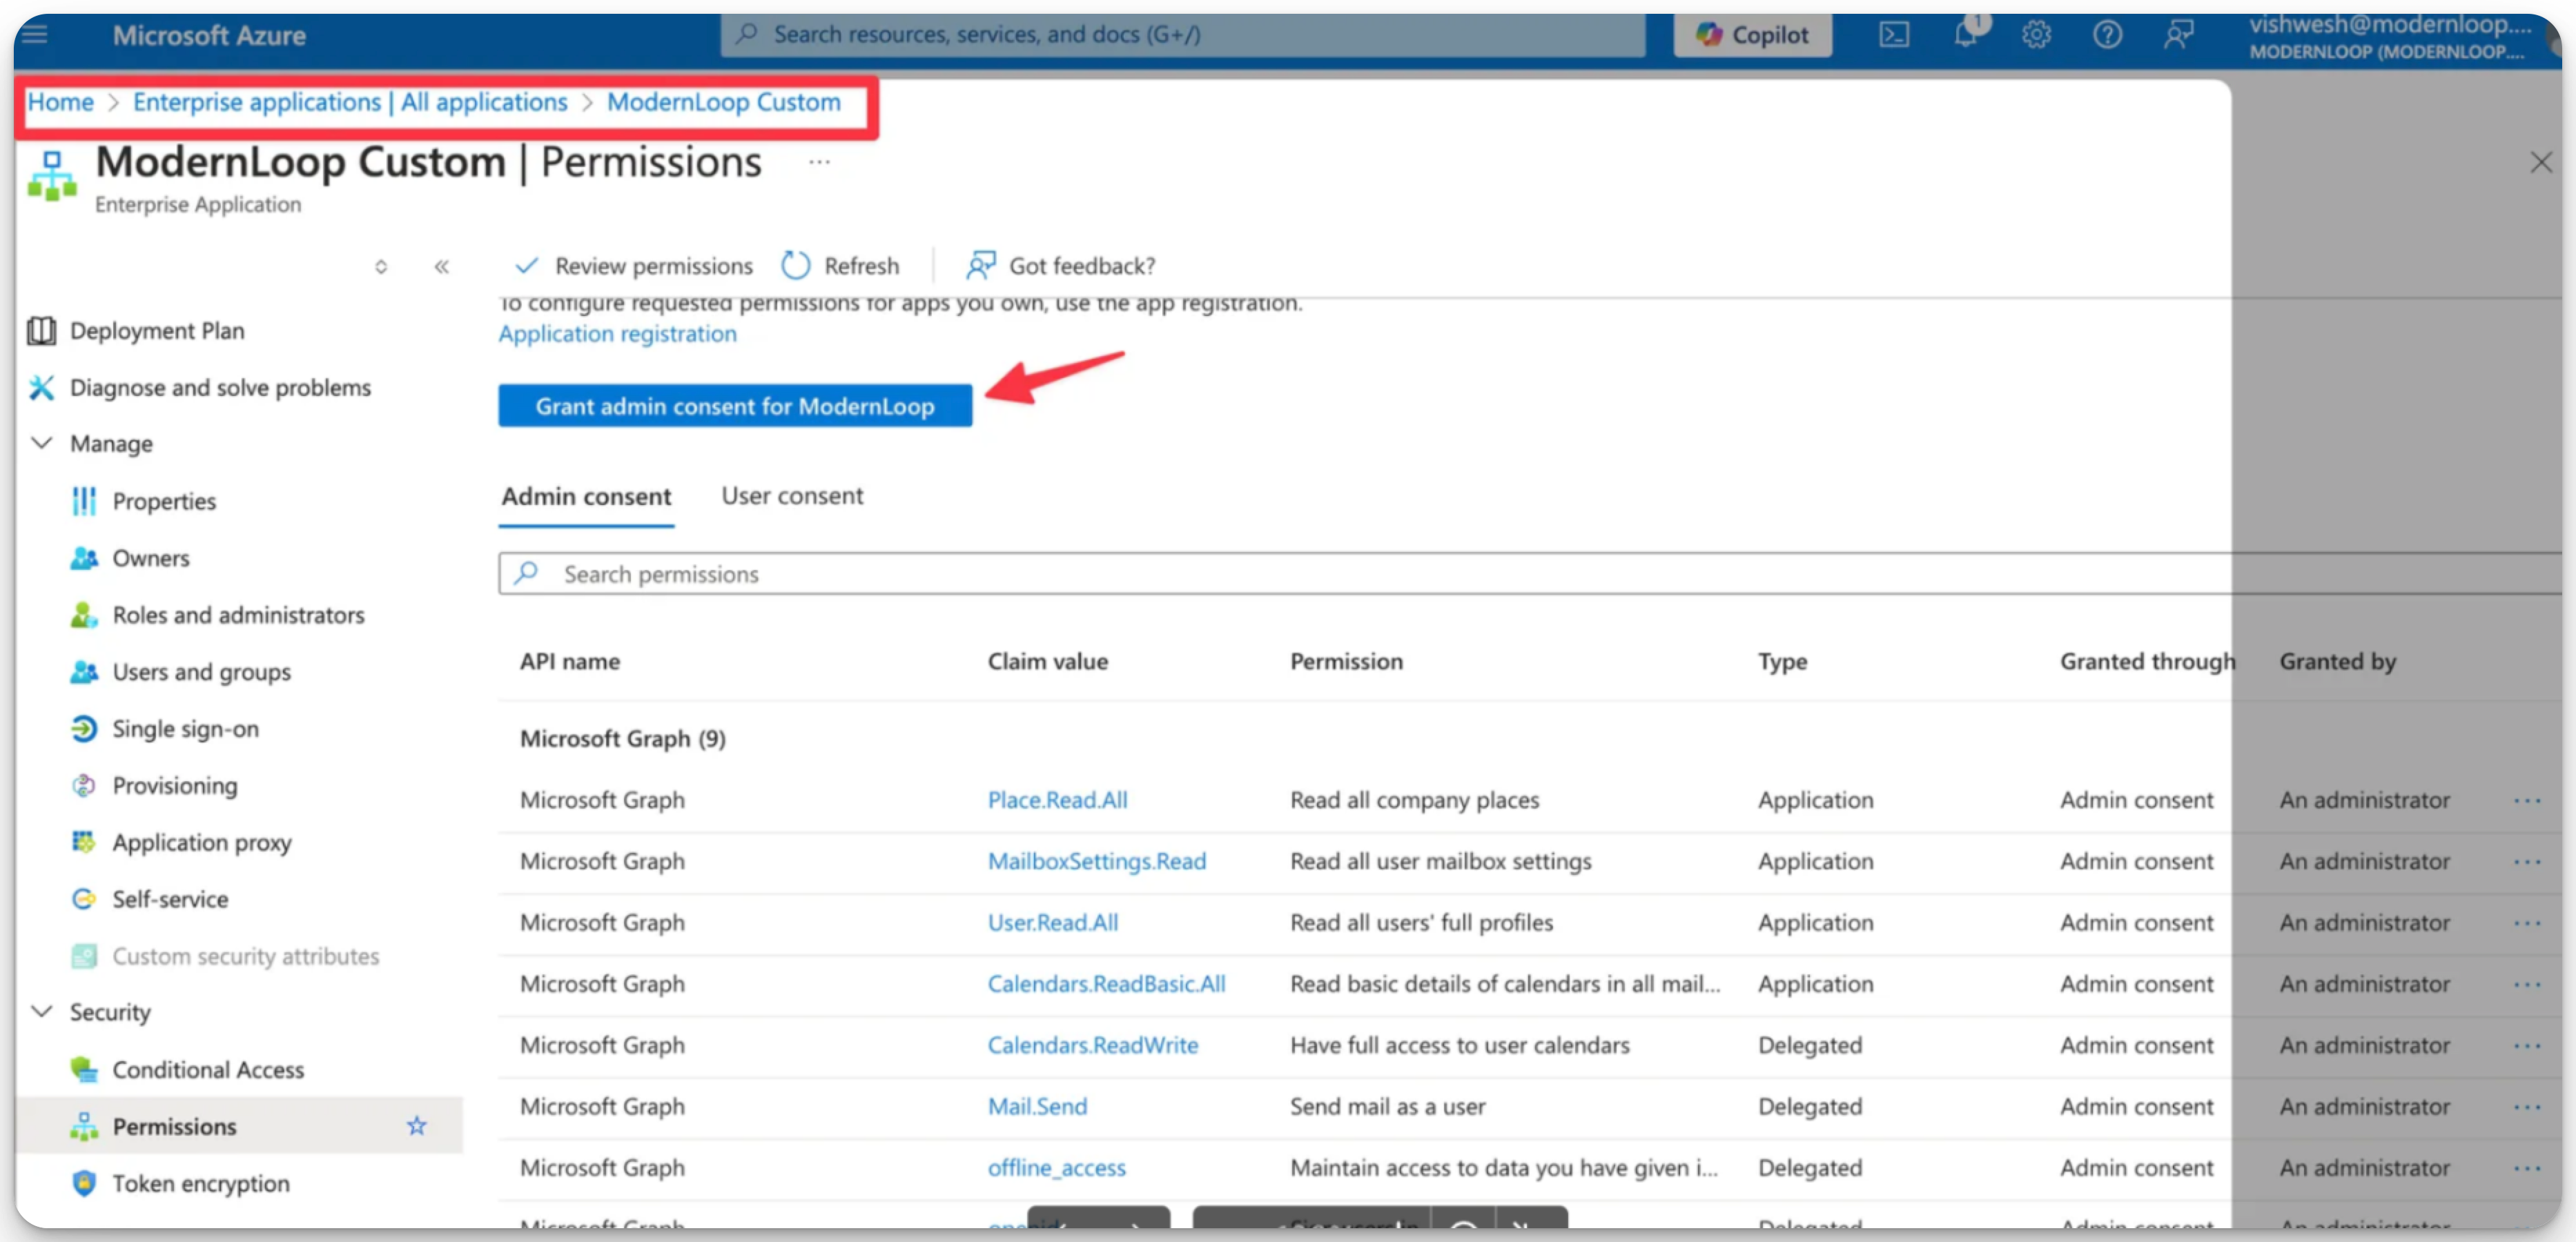Open the more options ellipsis beside Permissions title
Screen dimensions: 2576x1242
point(819,162)
